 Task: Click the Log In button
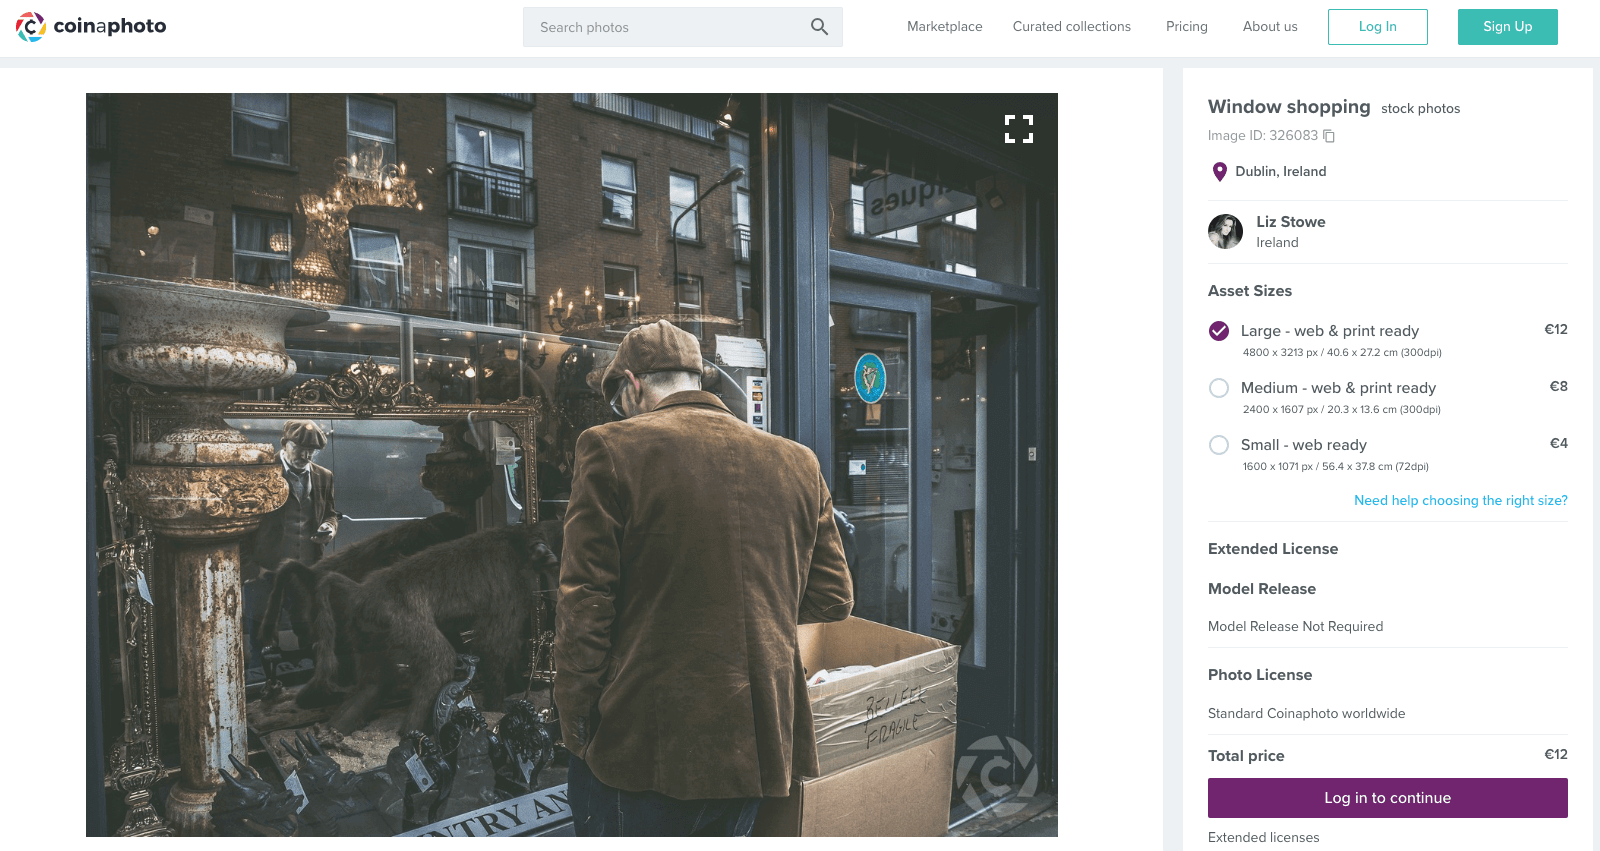[1377, 27]
